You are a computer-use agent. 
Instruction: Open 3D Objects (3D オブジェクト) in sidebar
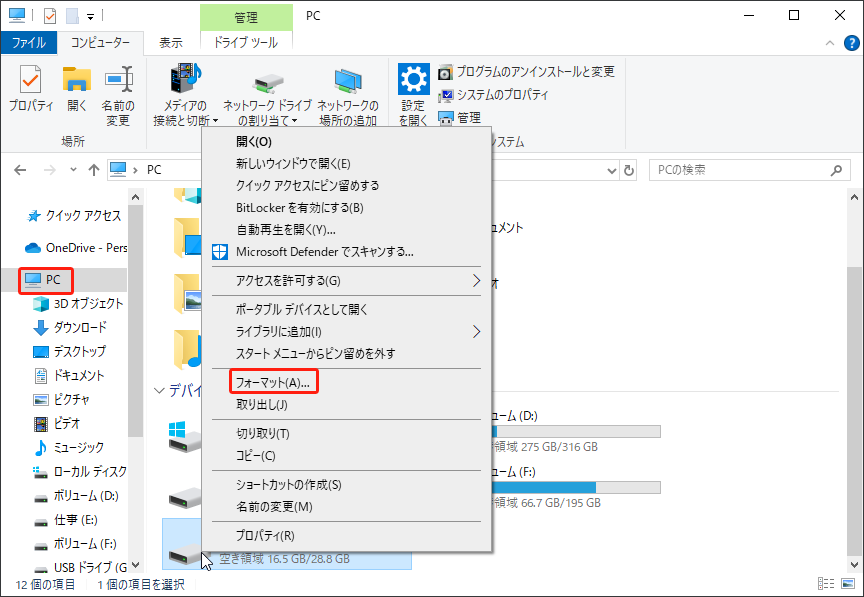(78, 303)
